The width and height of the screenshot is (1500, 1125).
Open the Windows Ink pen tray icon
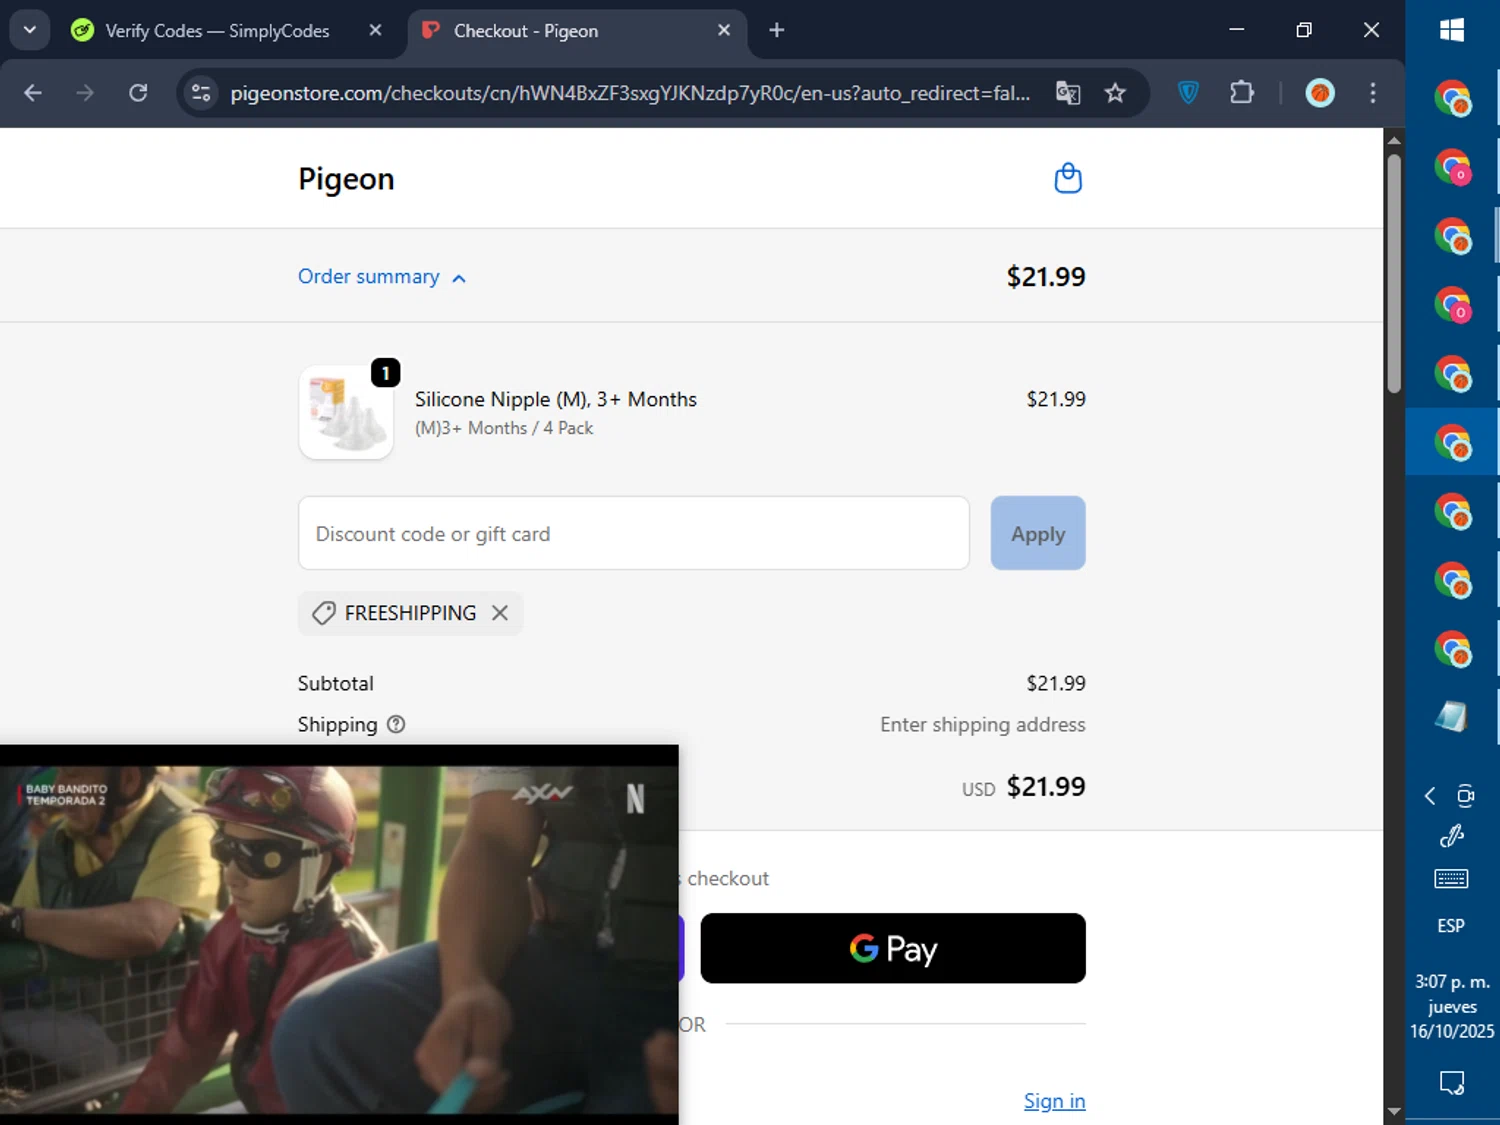1451,836
